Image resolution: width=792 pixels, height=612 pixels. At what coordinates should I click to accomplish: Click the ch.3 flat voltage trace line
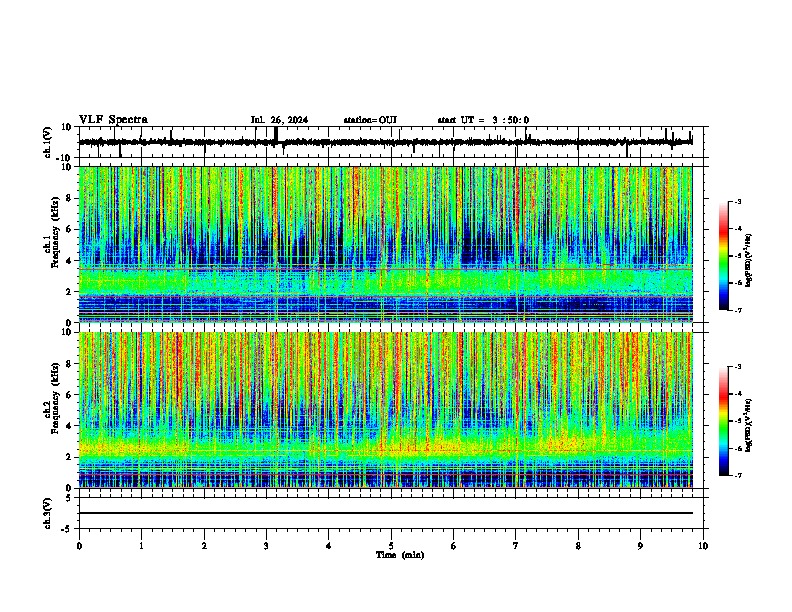pyautogui.click(x=385, y=513)
